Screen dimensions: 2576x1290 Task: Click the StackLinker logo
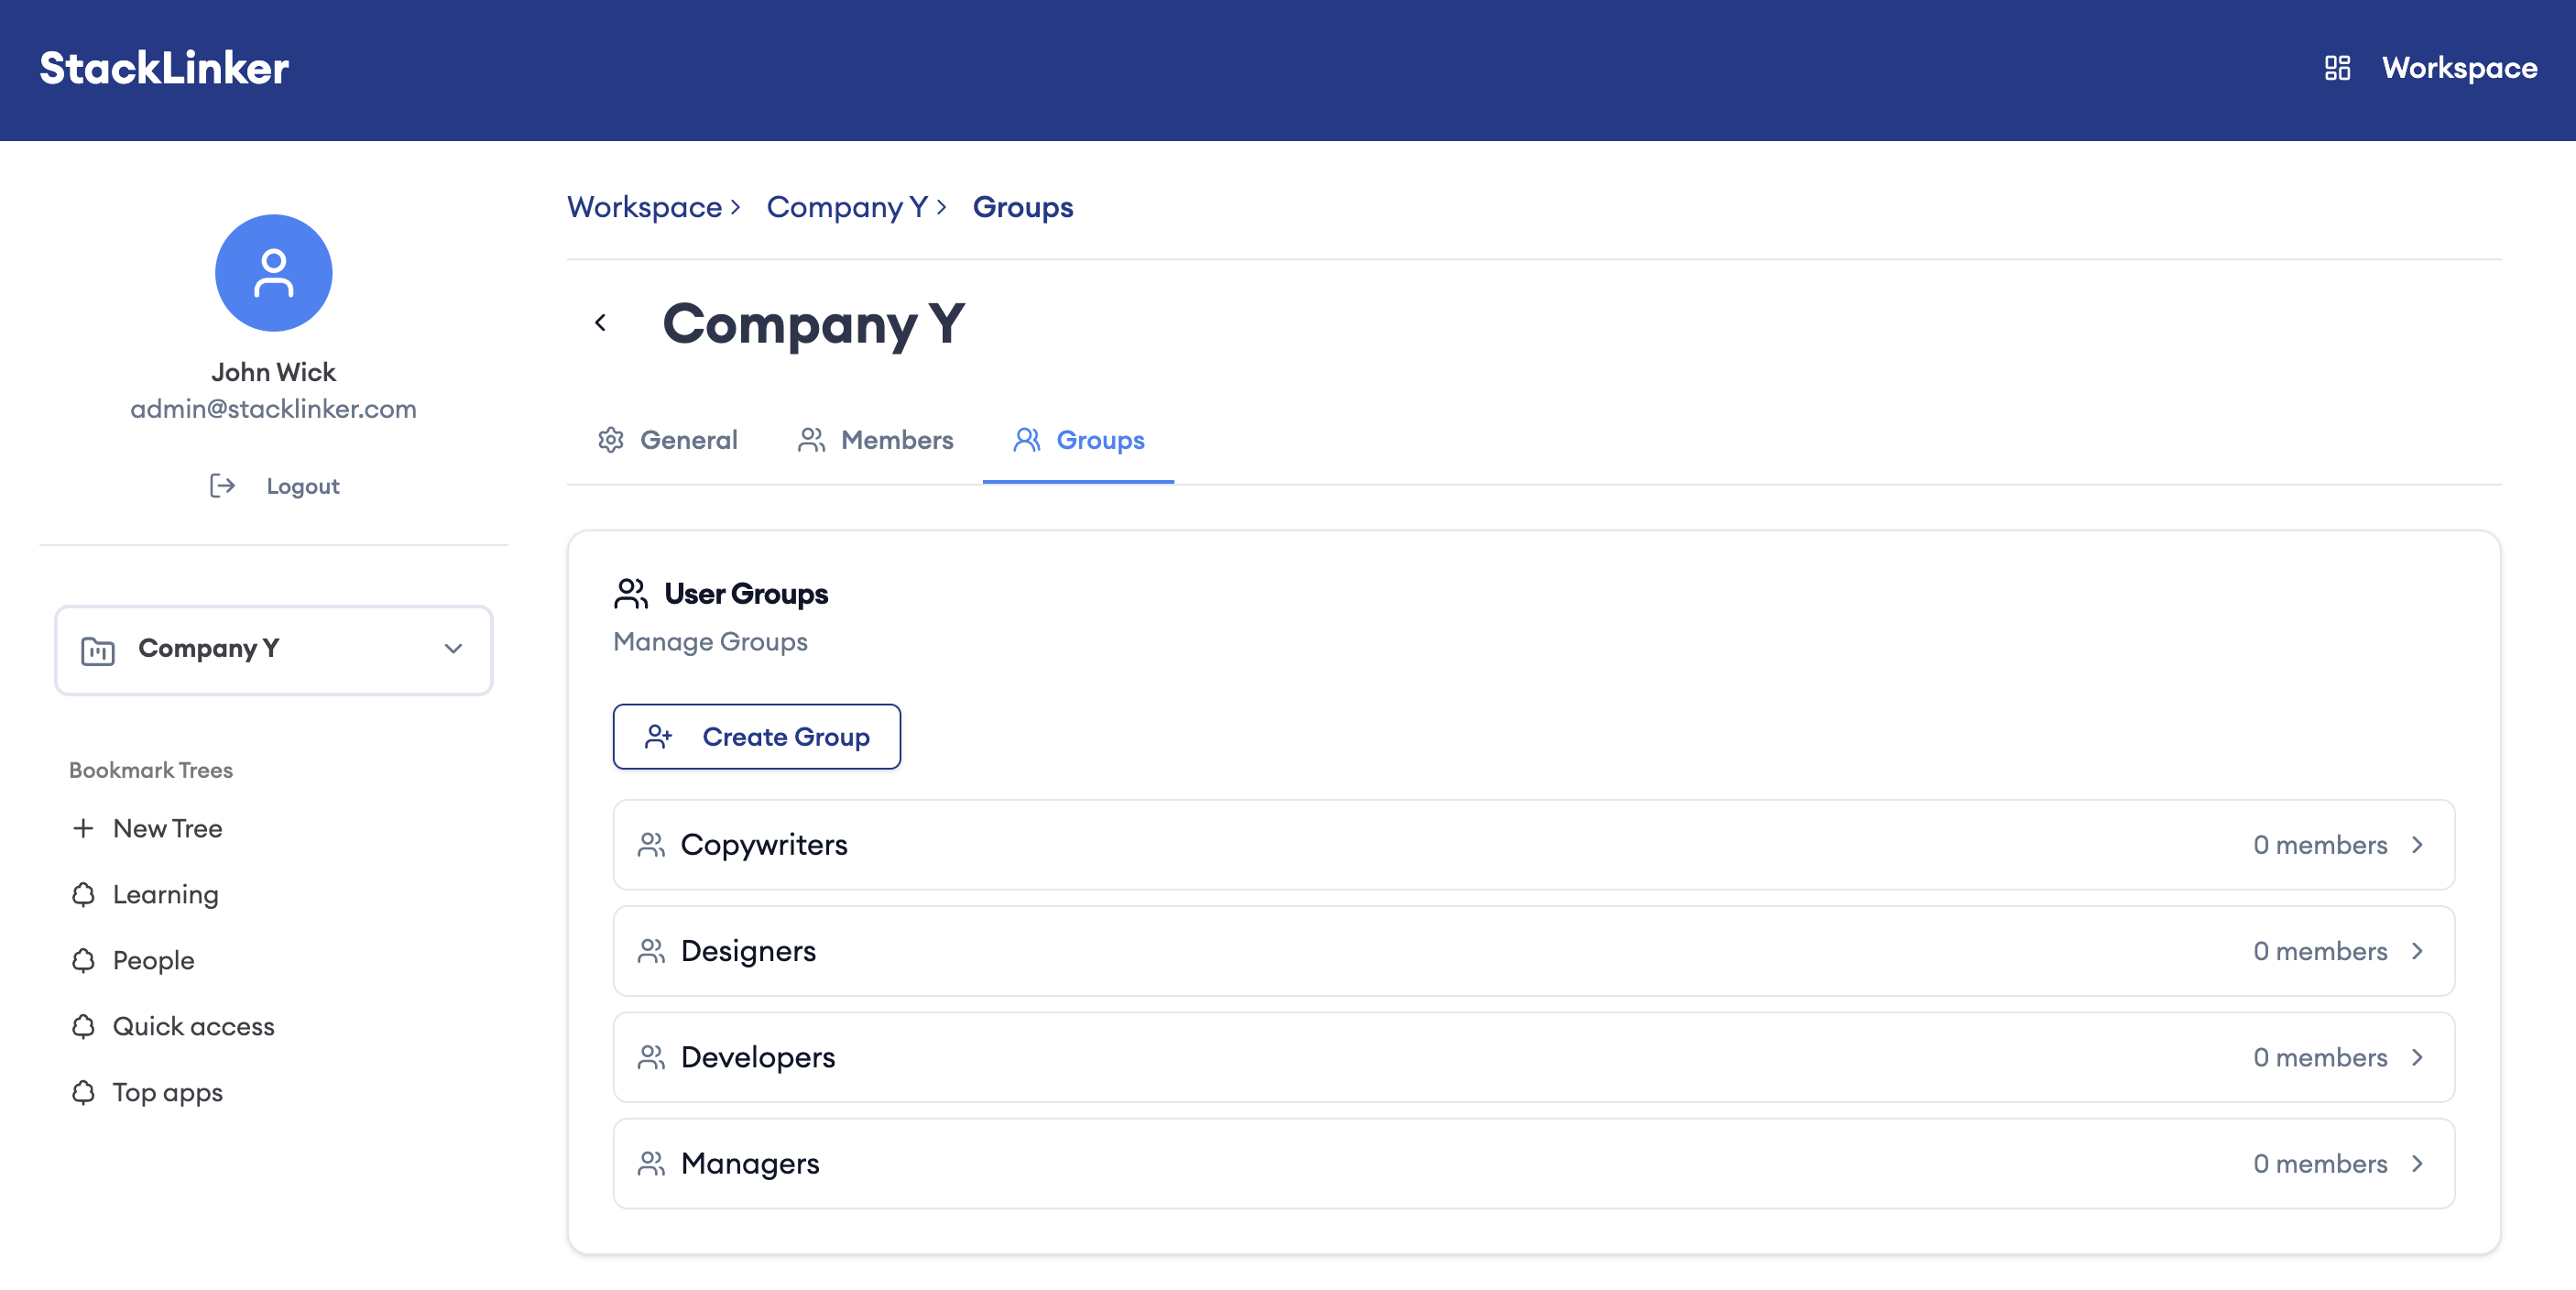point(163,68)
